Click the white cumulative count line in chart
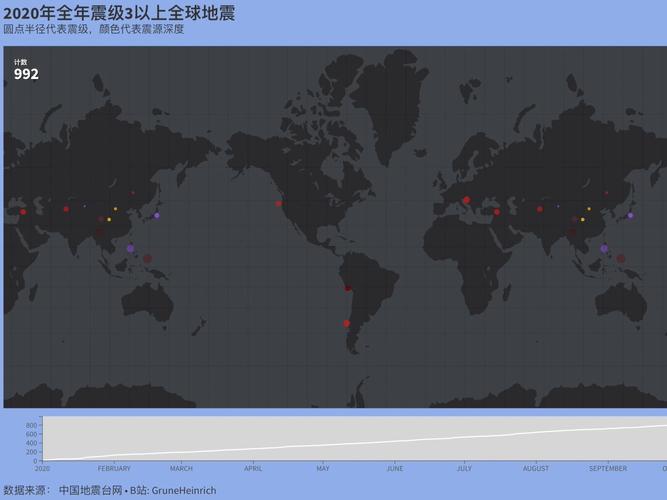 (355, 443)
